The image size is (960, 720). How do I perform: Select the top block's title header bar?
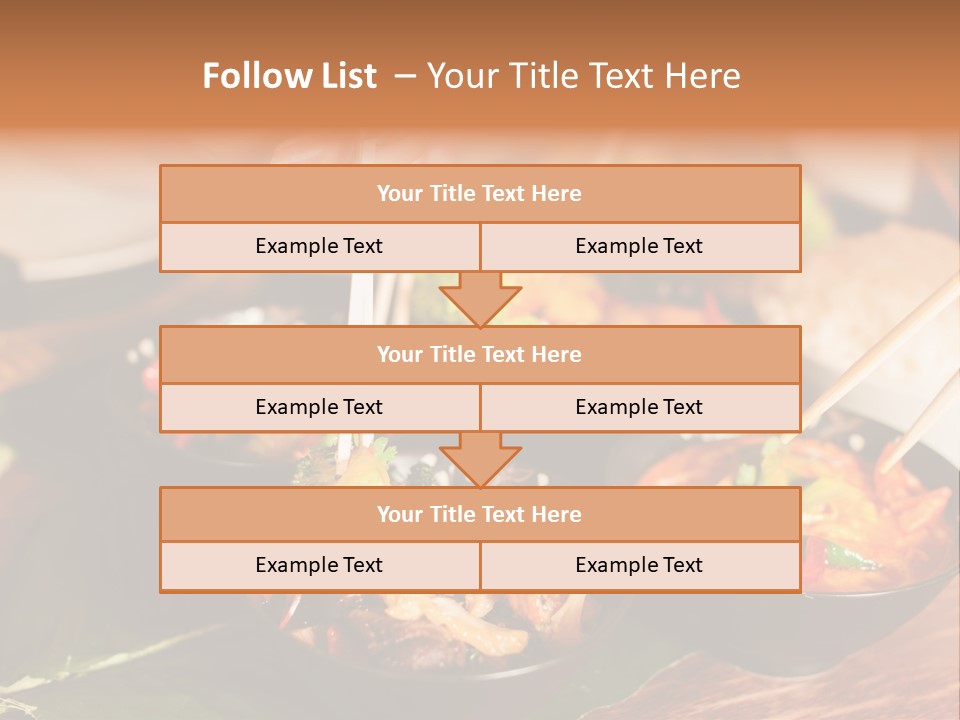480,194
